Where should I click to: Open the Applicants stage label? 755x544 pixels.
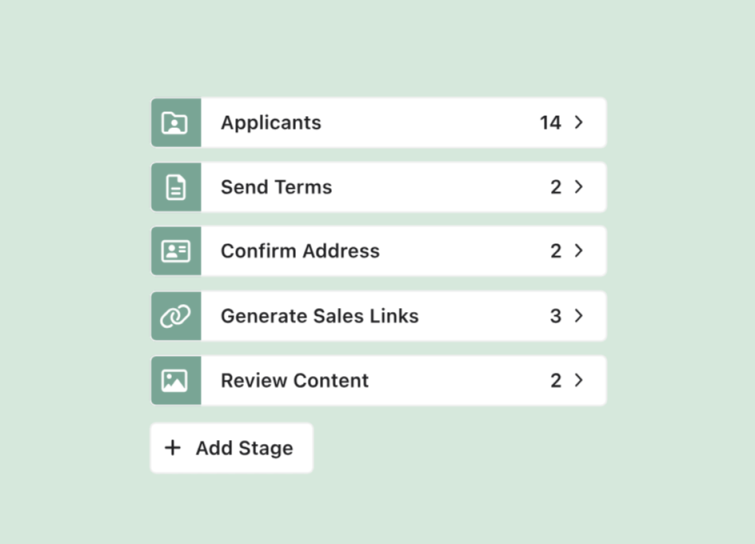(271, 123)
